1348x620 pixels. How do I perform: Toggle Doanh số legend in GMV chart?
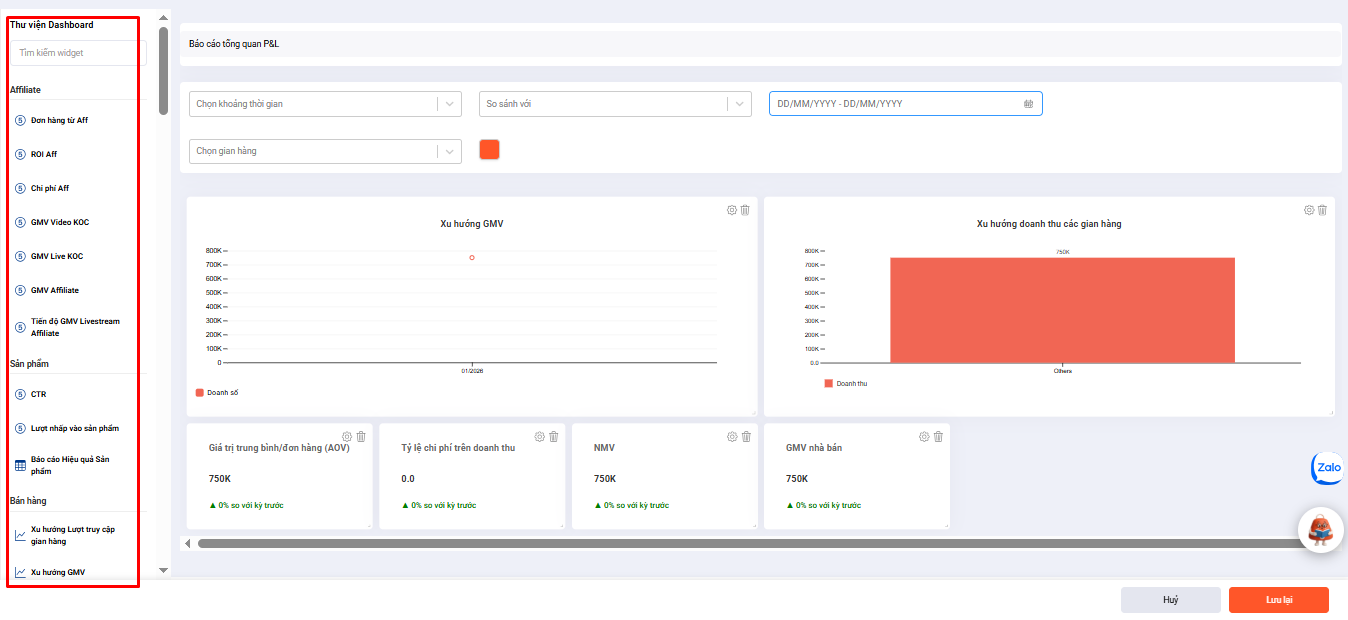coord(216,393)
